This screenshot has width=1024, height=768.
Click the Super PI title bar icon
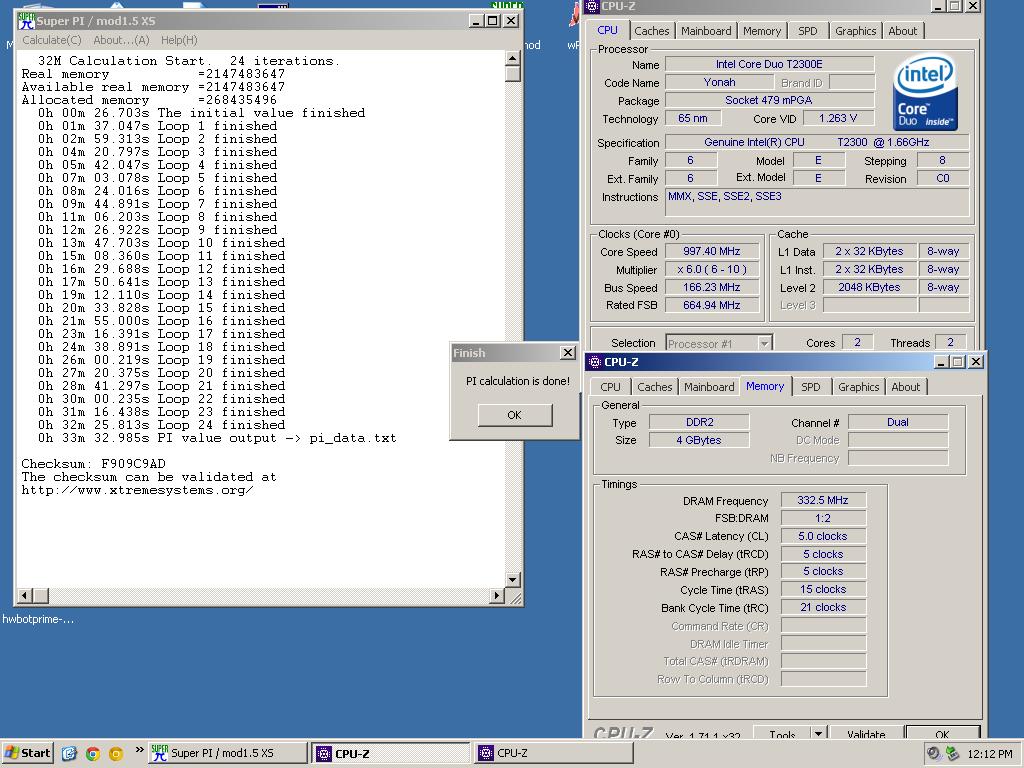pyautogui.click(x=26, y=21)
